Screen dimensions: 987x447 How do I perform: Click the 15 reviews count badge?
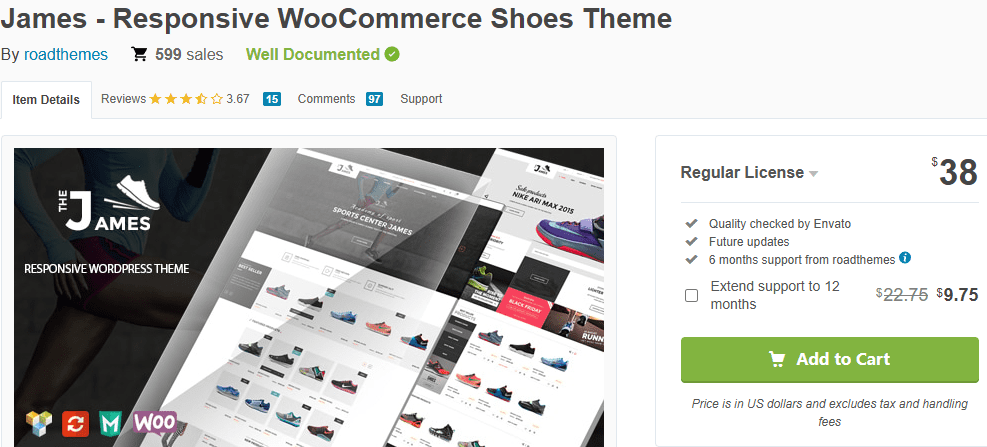pos(271,99)
